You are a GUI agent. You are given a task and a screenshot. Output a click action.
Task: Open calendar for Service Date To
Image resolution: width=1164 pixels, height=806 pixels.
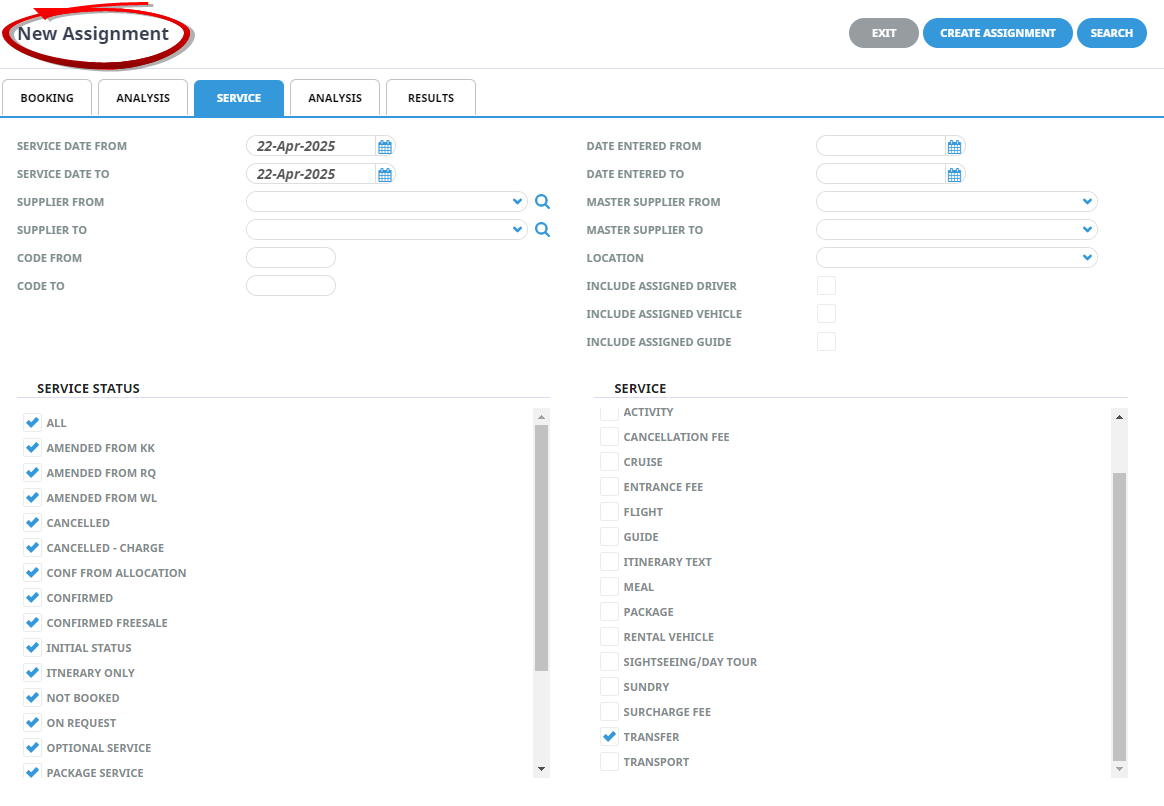click(385, 175)
